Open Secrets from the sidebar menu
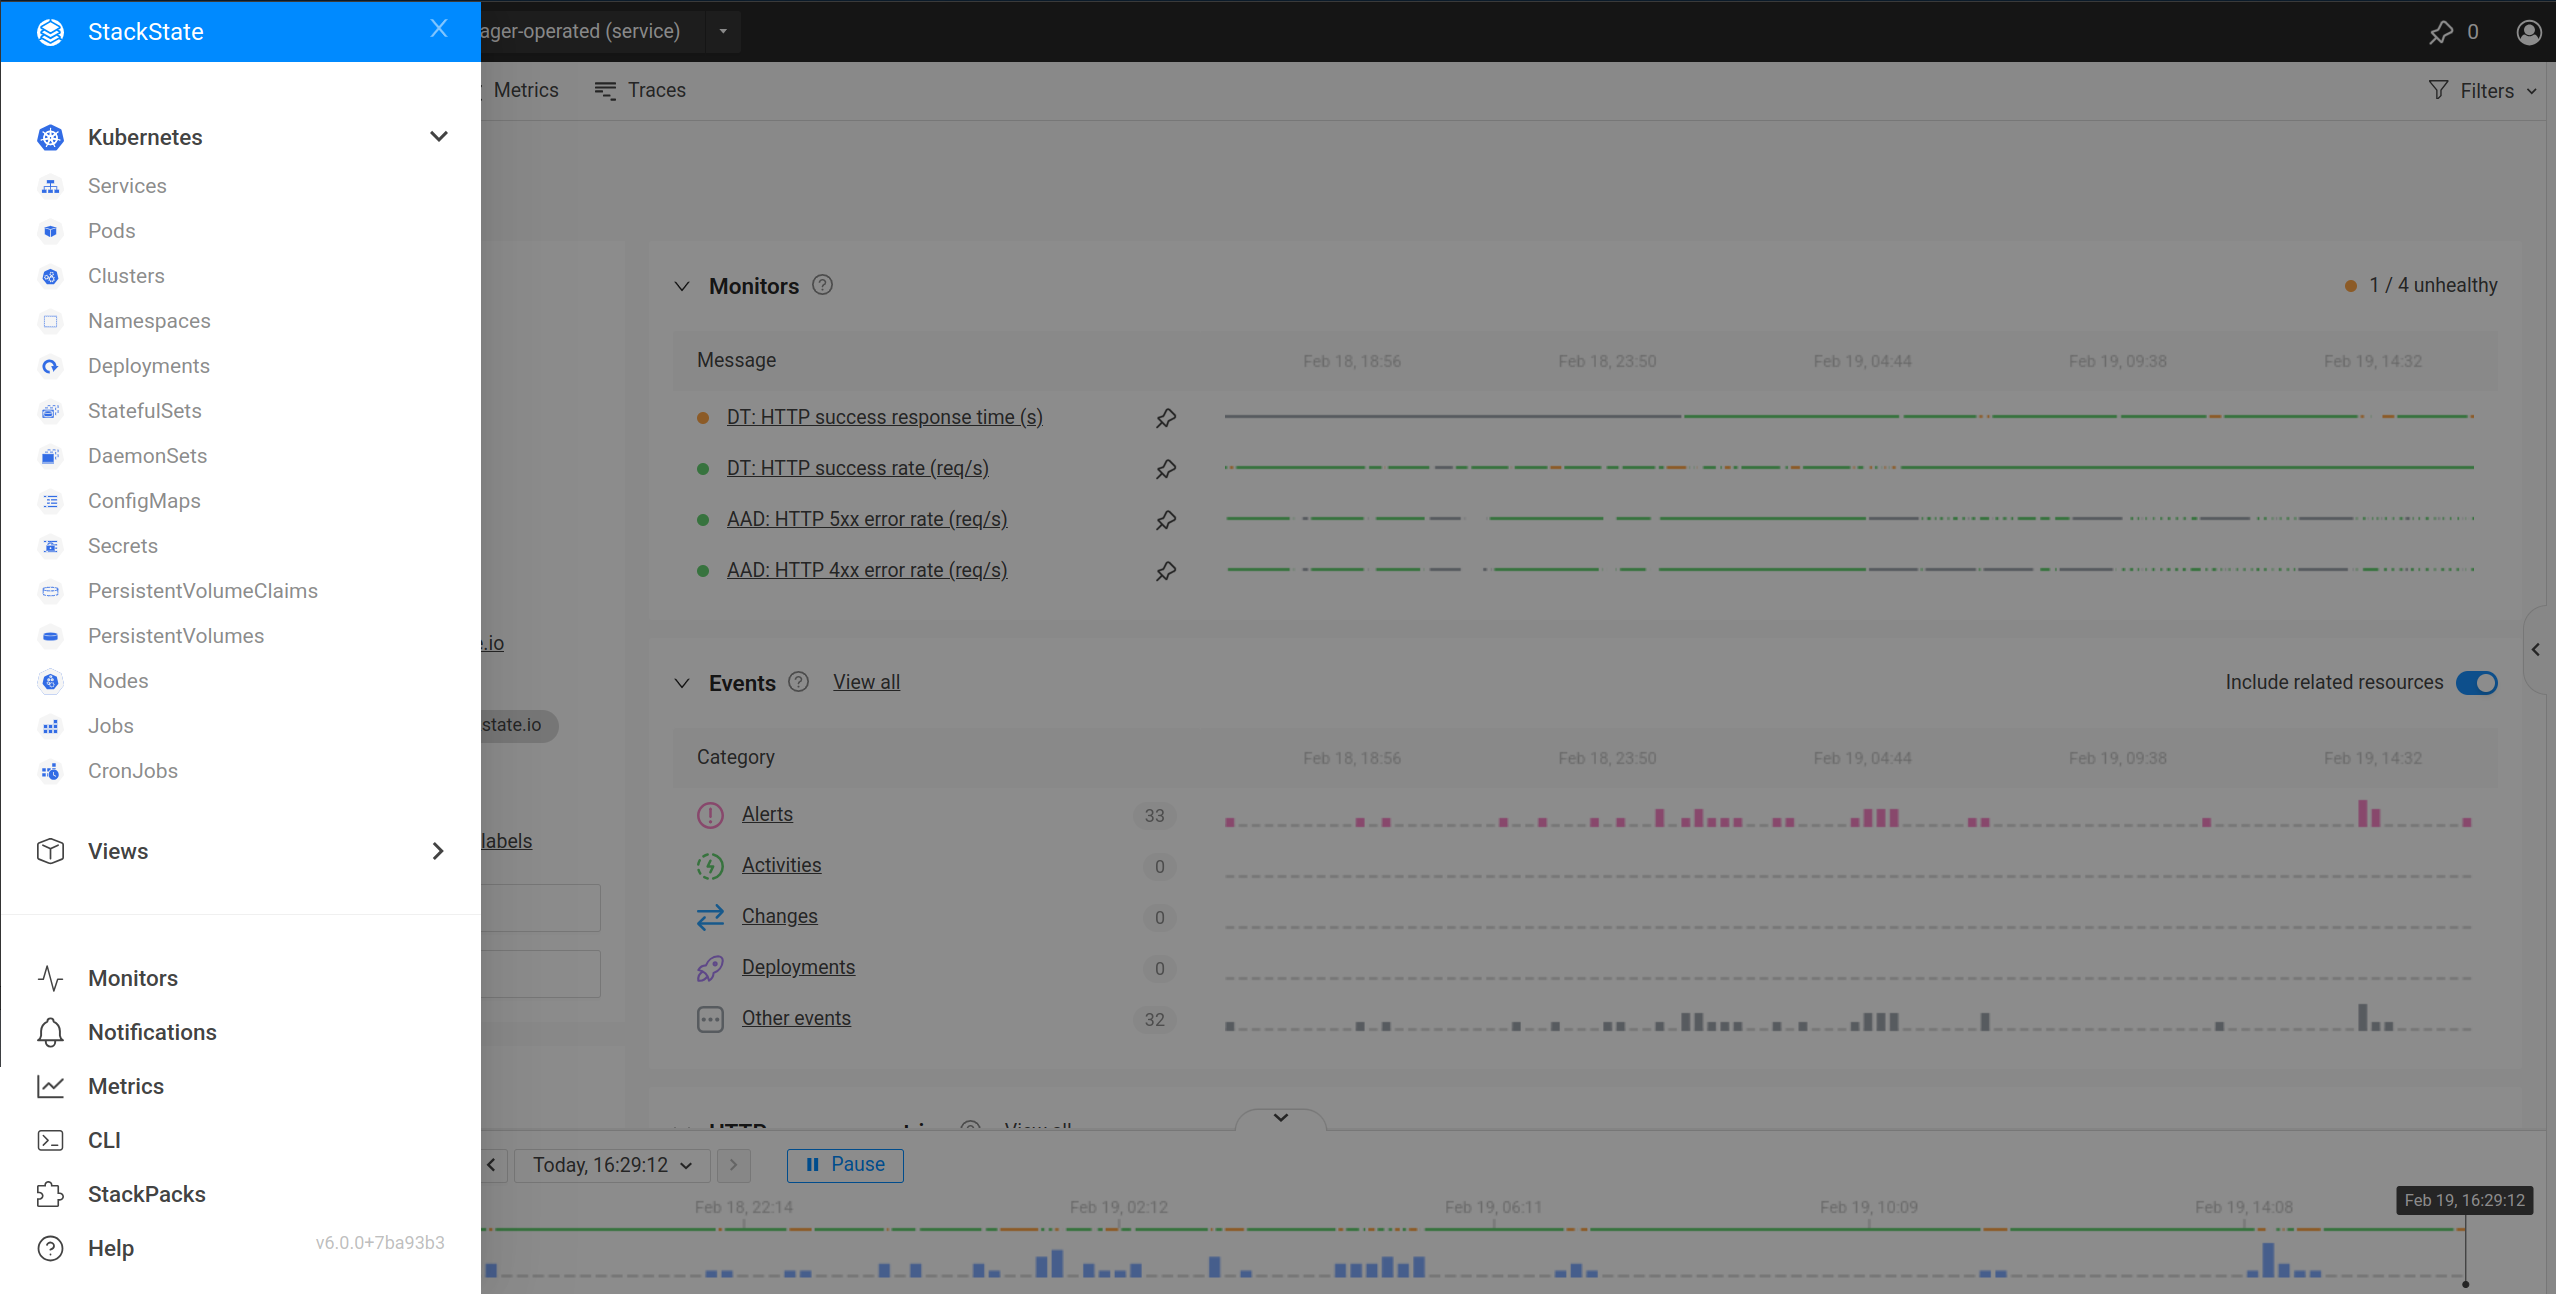 (122, 546)
